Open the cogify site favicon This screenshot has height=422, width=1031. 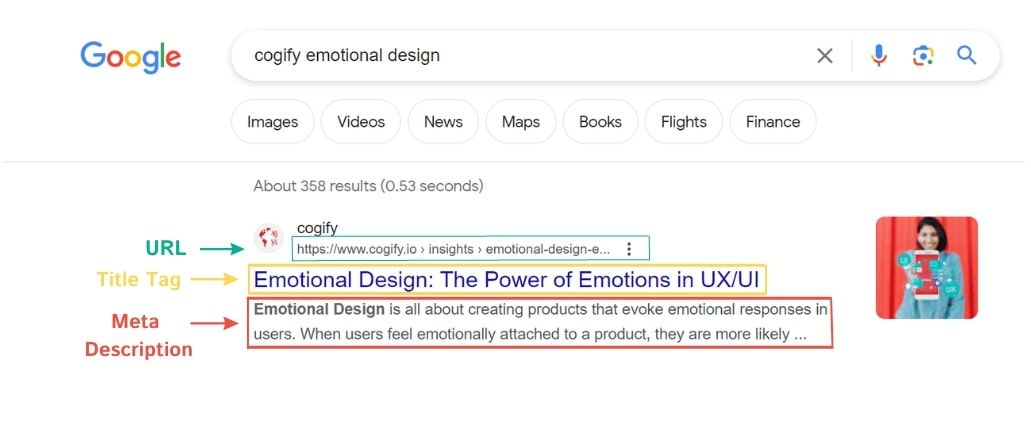(268, 238)
